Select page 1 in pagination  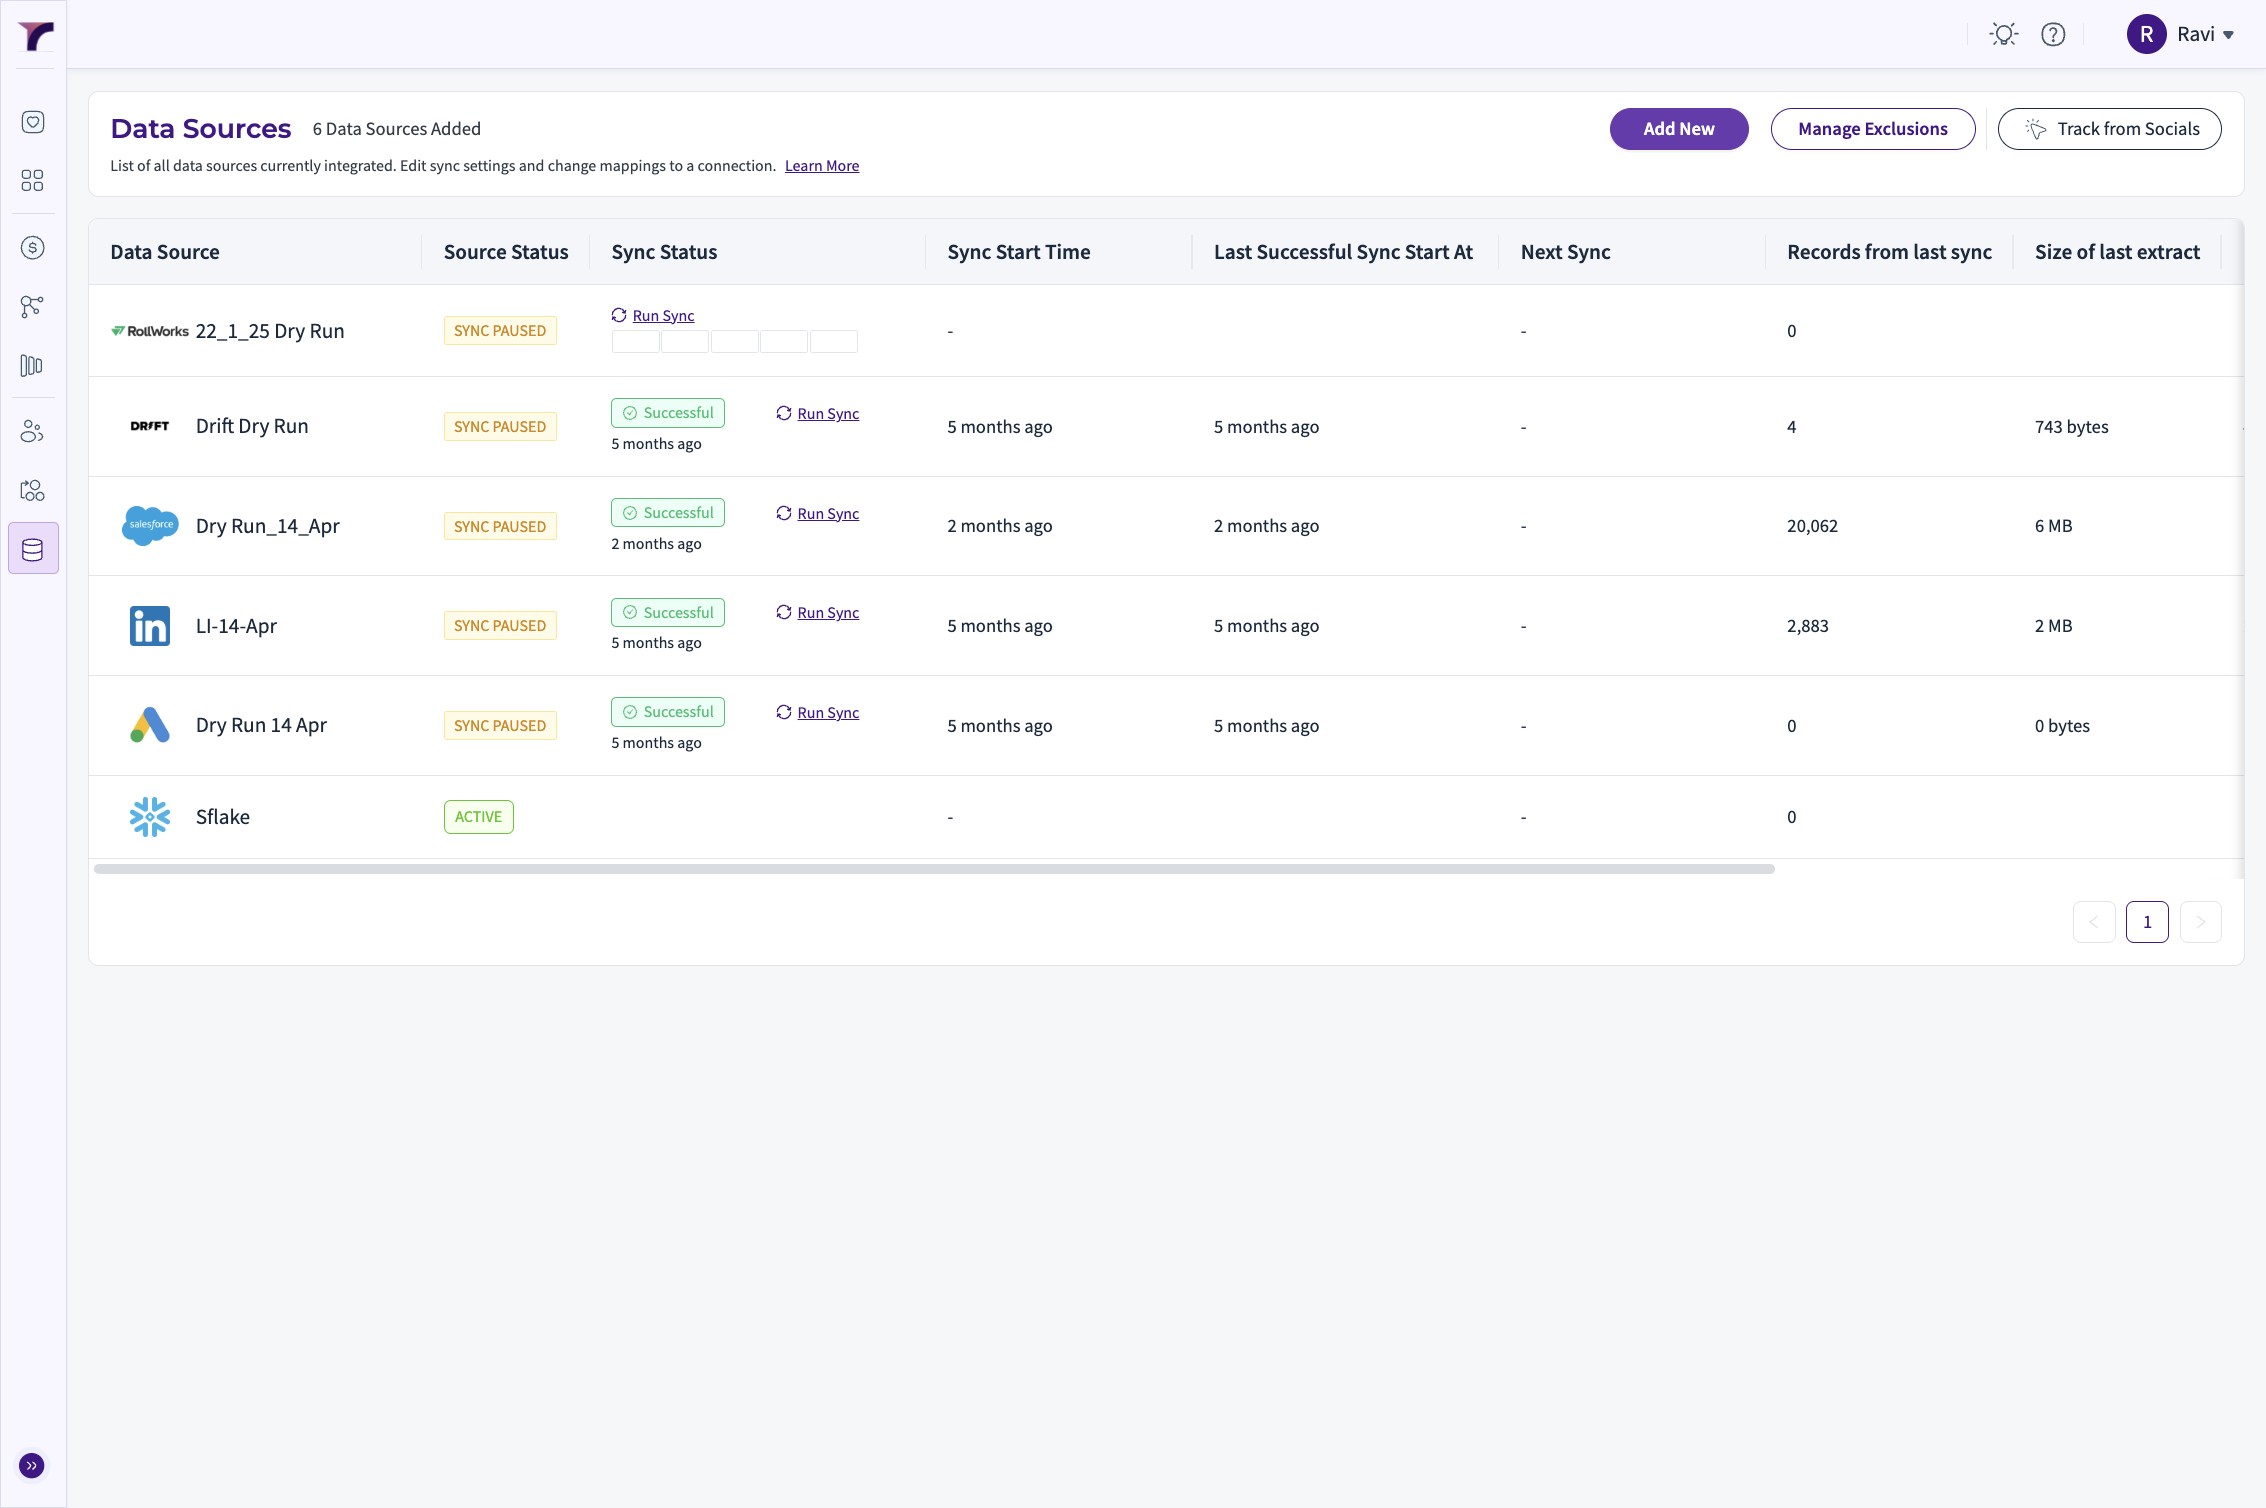(x=2146, y=922)
